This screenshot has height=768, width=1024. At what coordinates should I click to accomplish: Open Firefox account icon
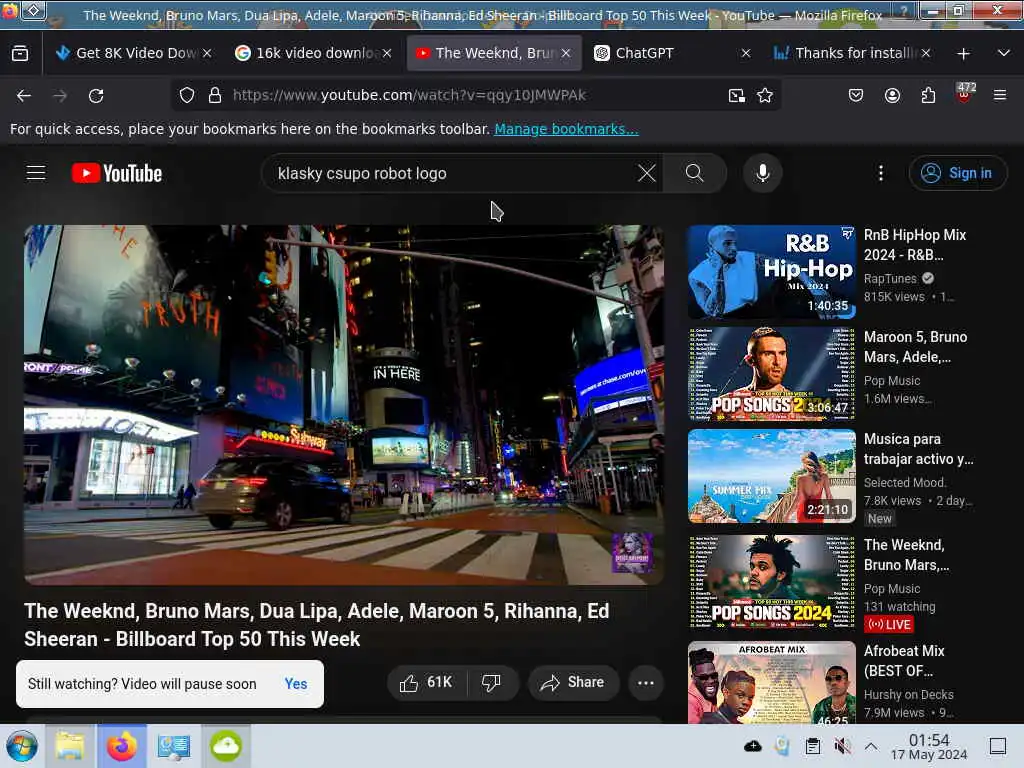click(892, 96)
